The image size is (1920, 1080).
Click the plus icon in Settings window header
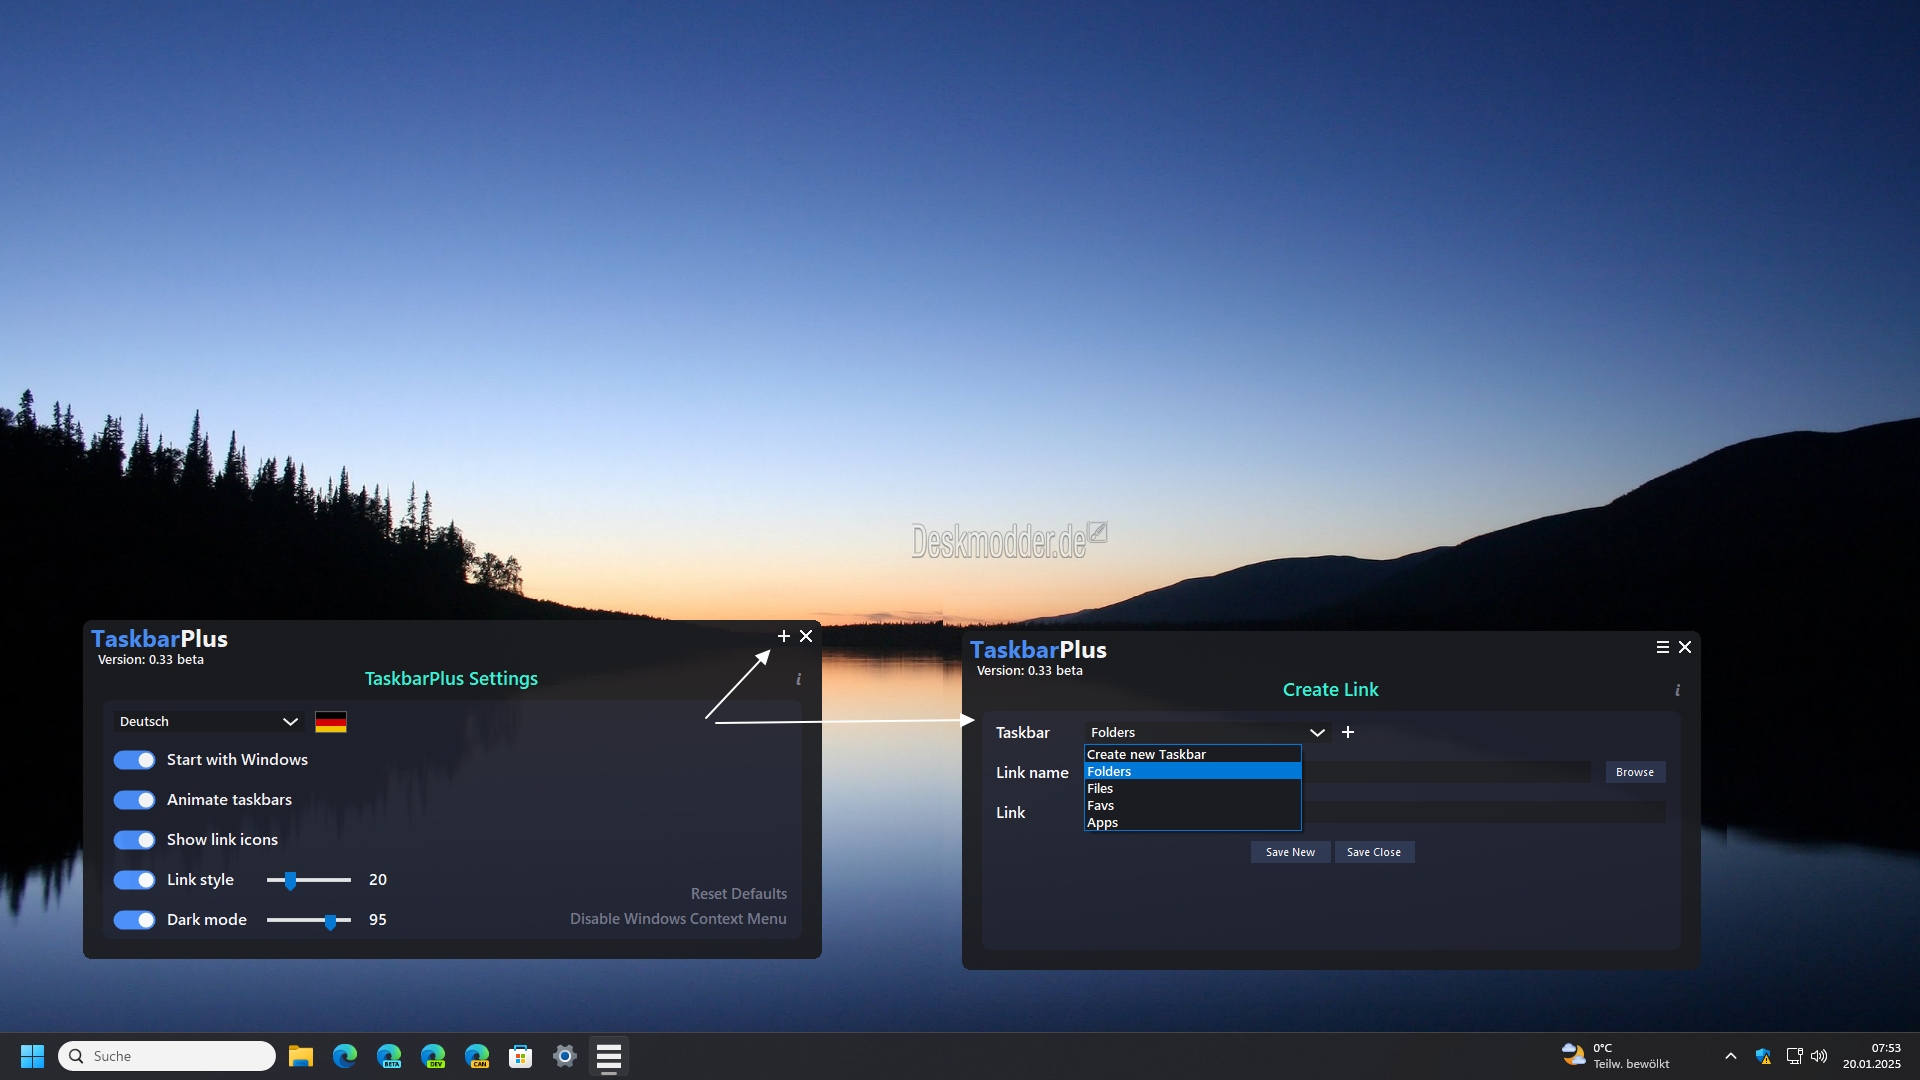click(784, 636)
